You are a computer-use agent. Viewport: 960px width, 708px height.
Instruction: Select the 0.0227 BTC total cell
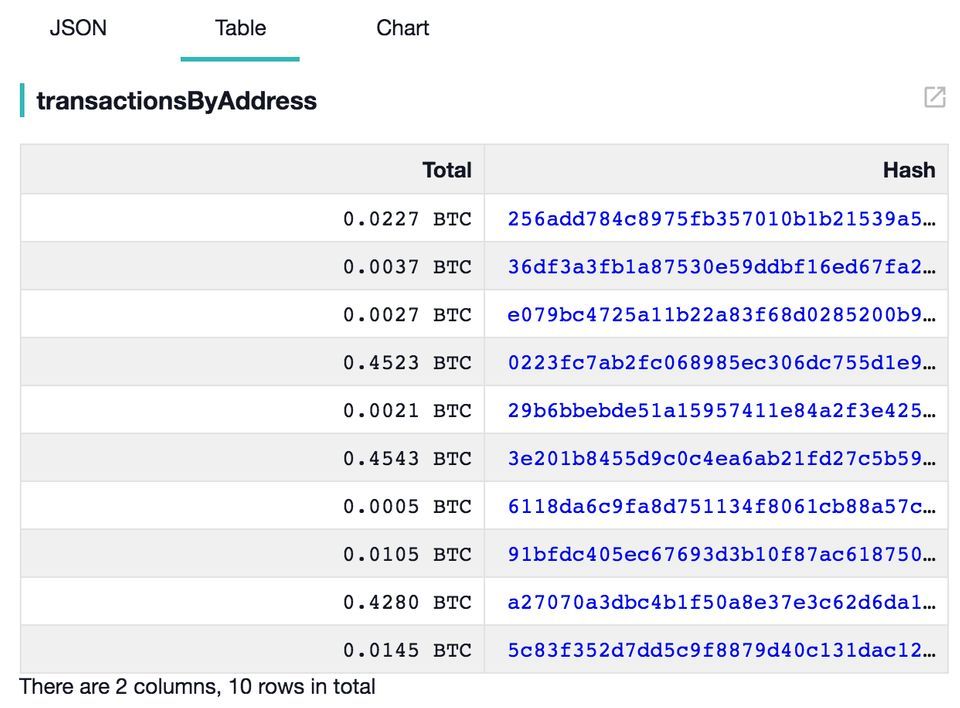point(406,219)
